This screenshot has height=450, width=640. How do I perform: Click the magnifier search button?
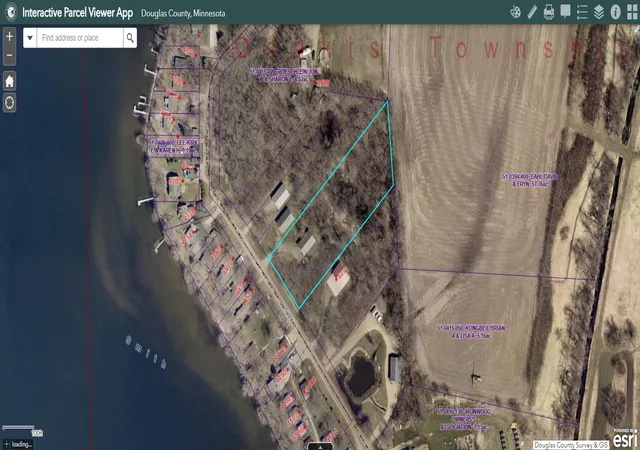(x=130, y=38)
